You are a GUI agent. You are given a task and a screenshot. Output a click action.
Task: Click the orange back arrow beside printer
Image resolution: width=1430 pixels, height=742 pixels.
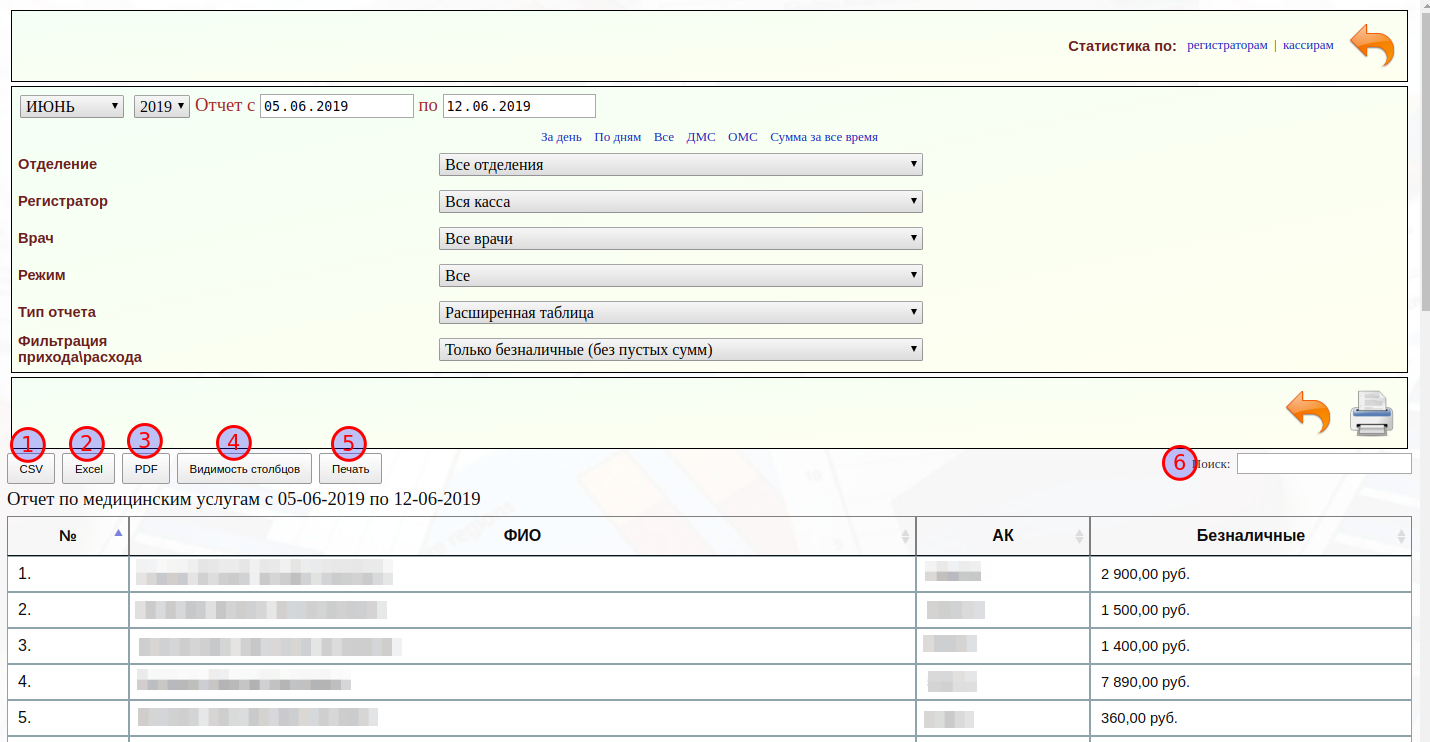click(1307, 412)
